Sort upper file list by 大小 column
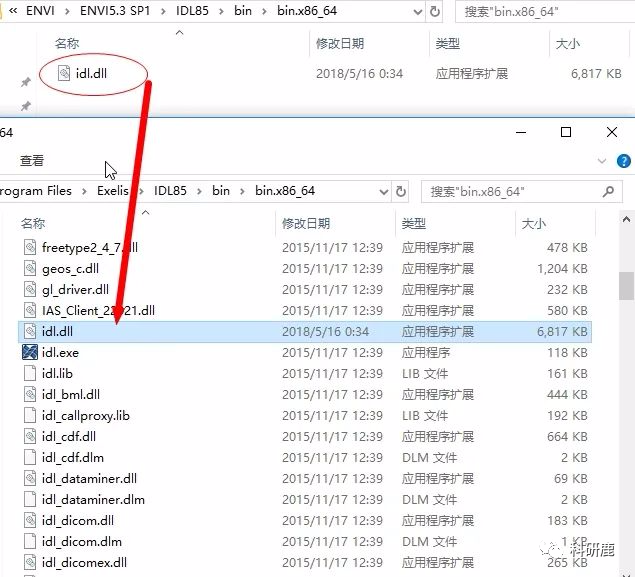 [566, 45]
